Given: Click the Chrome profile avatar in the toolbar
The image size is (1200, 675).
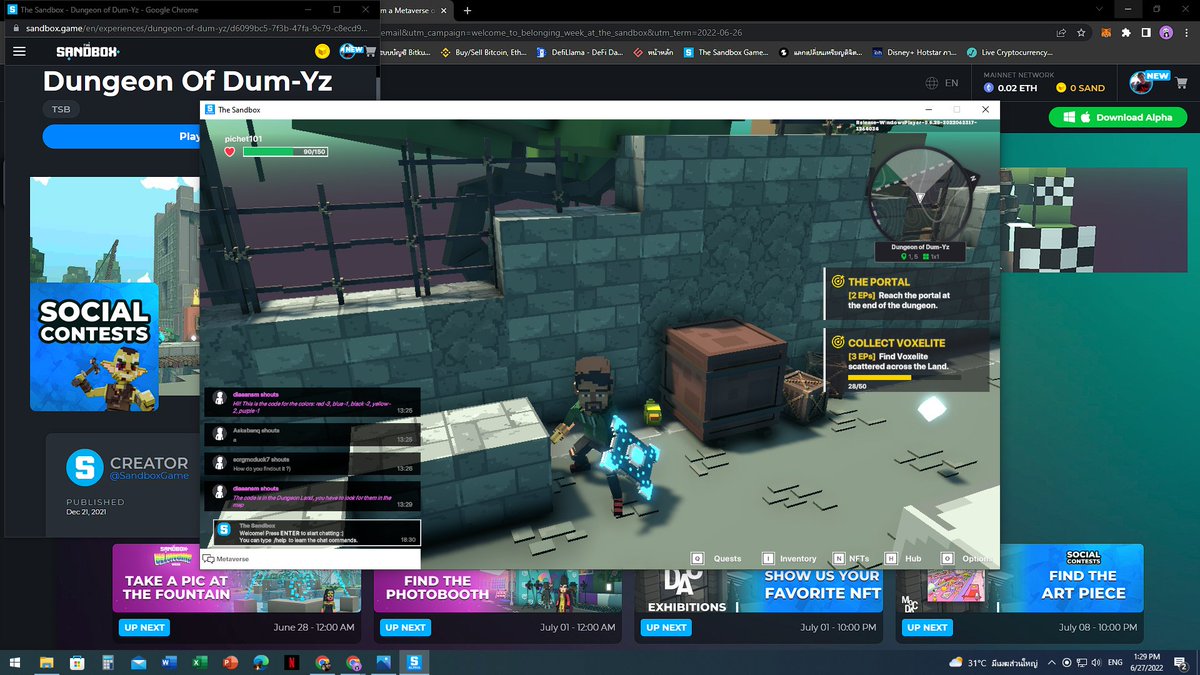Looking at the screenshot, I should point(1166,33).
